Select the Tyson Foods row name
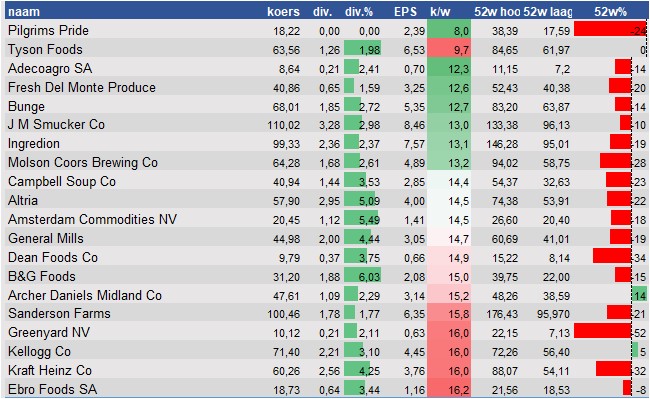Image resolution: width=650 pixels, height=399 pixels. pos(45,50)
